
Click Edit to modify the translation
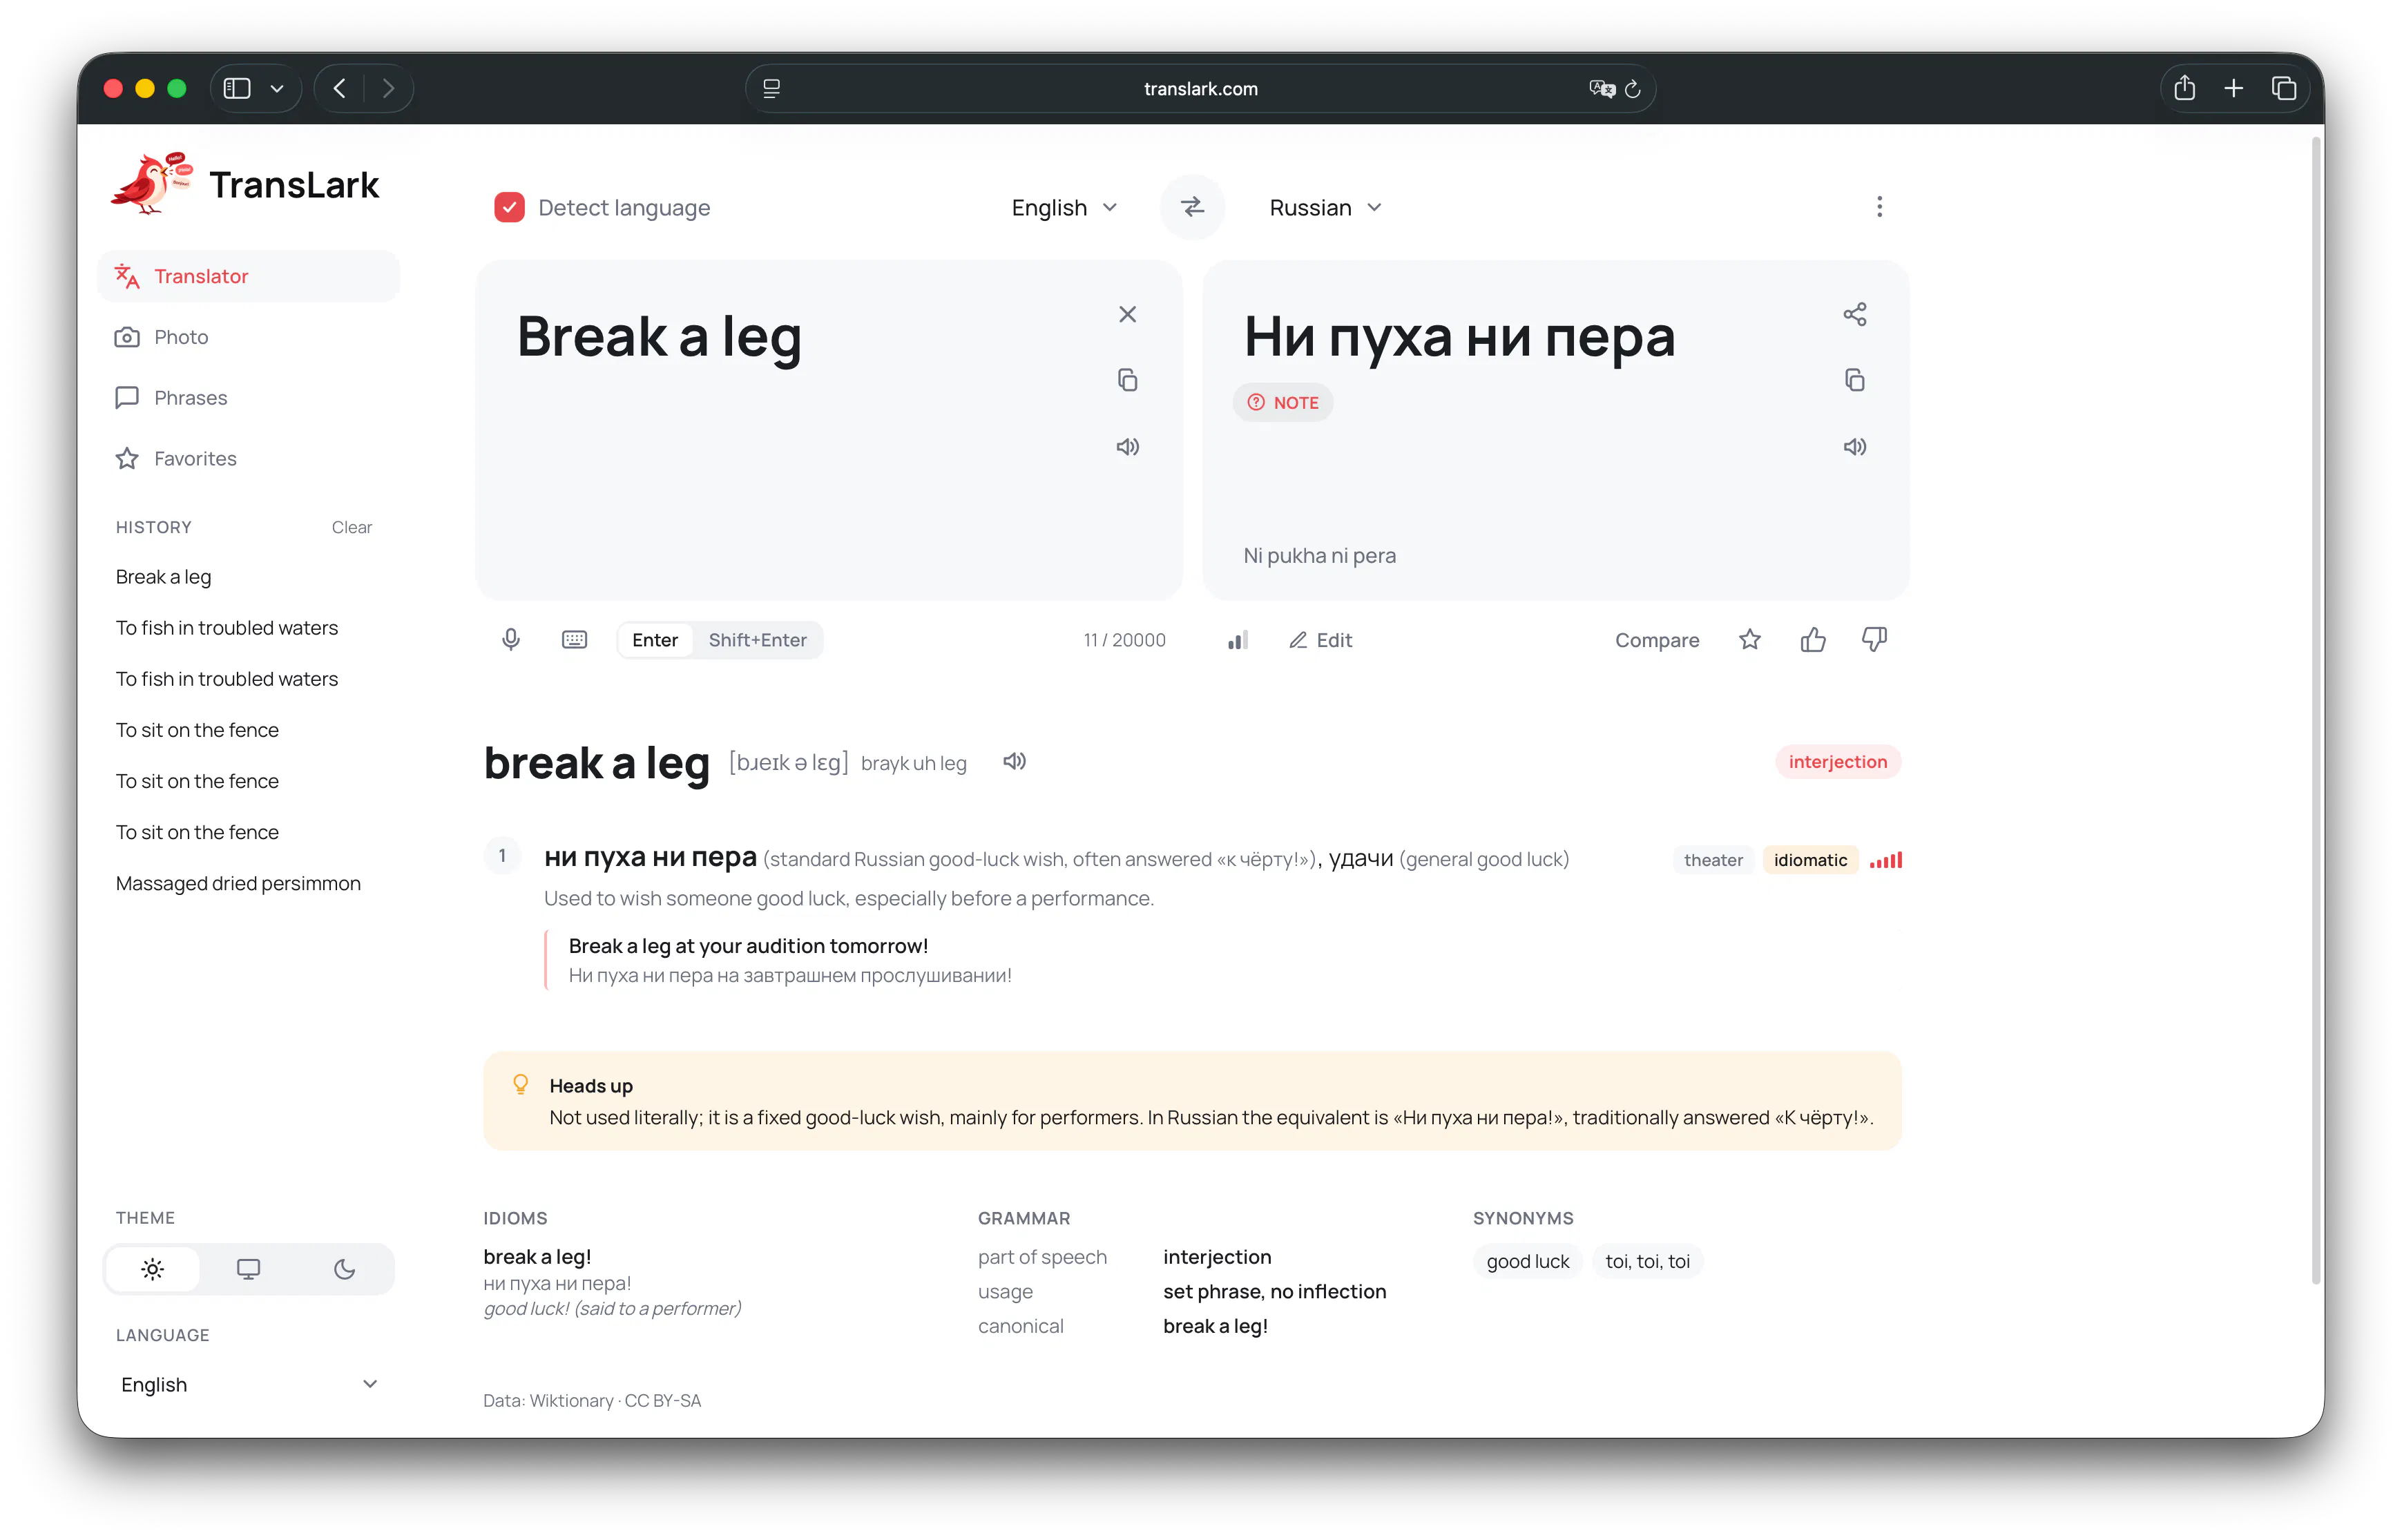pyautogui.click(x=1320, y=640)
